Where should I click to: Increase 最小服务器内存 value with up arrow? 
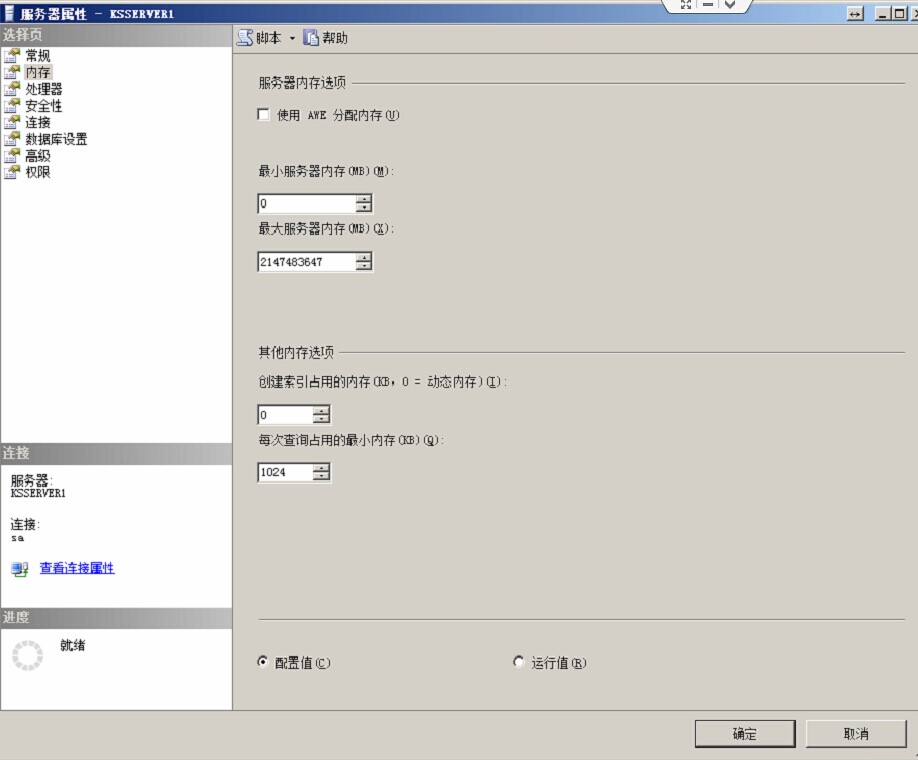pyautogui.click(x=364, y=199)
